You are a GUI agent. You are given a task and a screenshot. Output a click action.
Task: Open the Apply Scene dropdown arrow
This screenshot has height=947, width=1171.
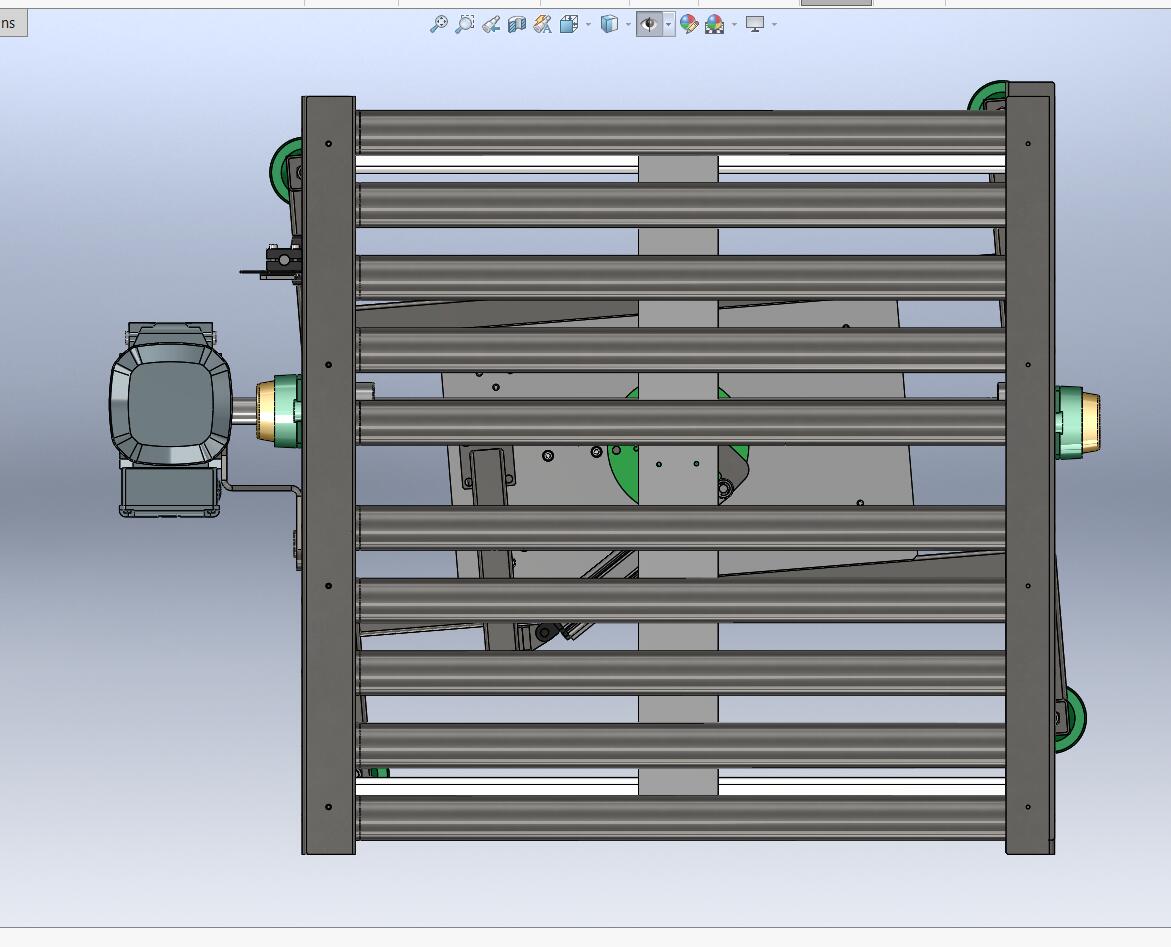point(735,25)
